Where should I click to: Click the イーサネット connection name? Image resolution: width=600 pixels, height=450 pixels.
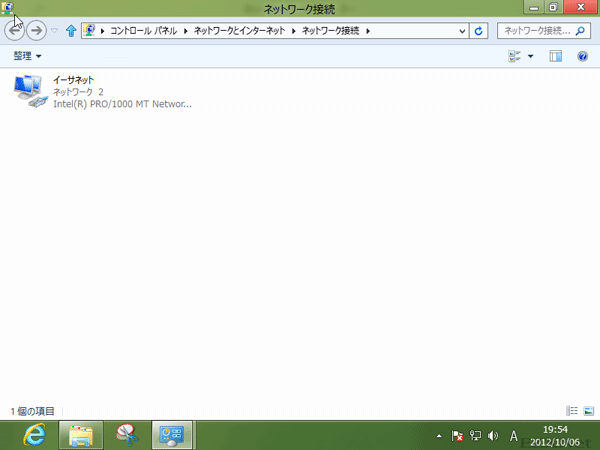(73, 80)
